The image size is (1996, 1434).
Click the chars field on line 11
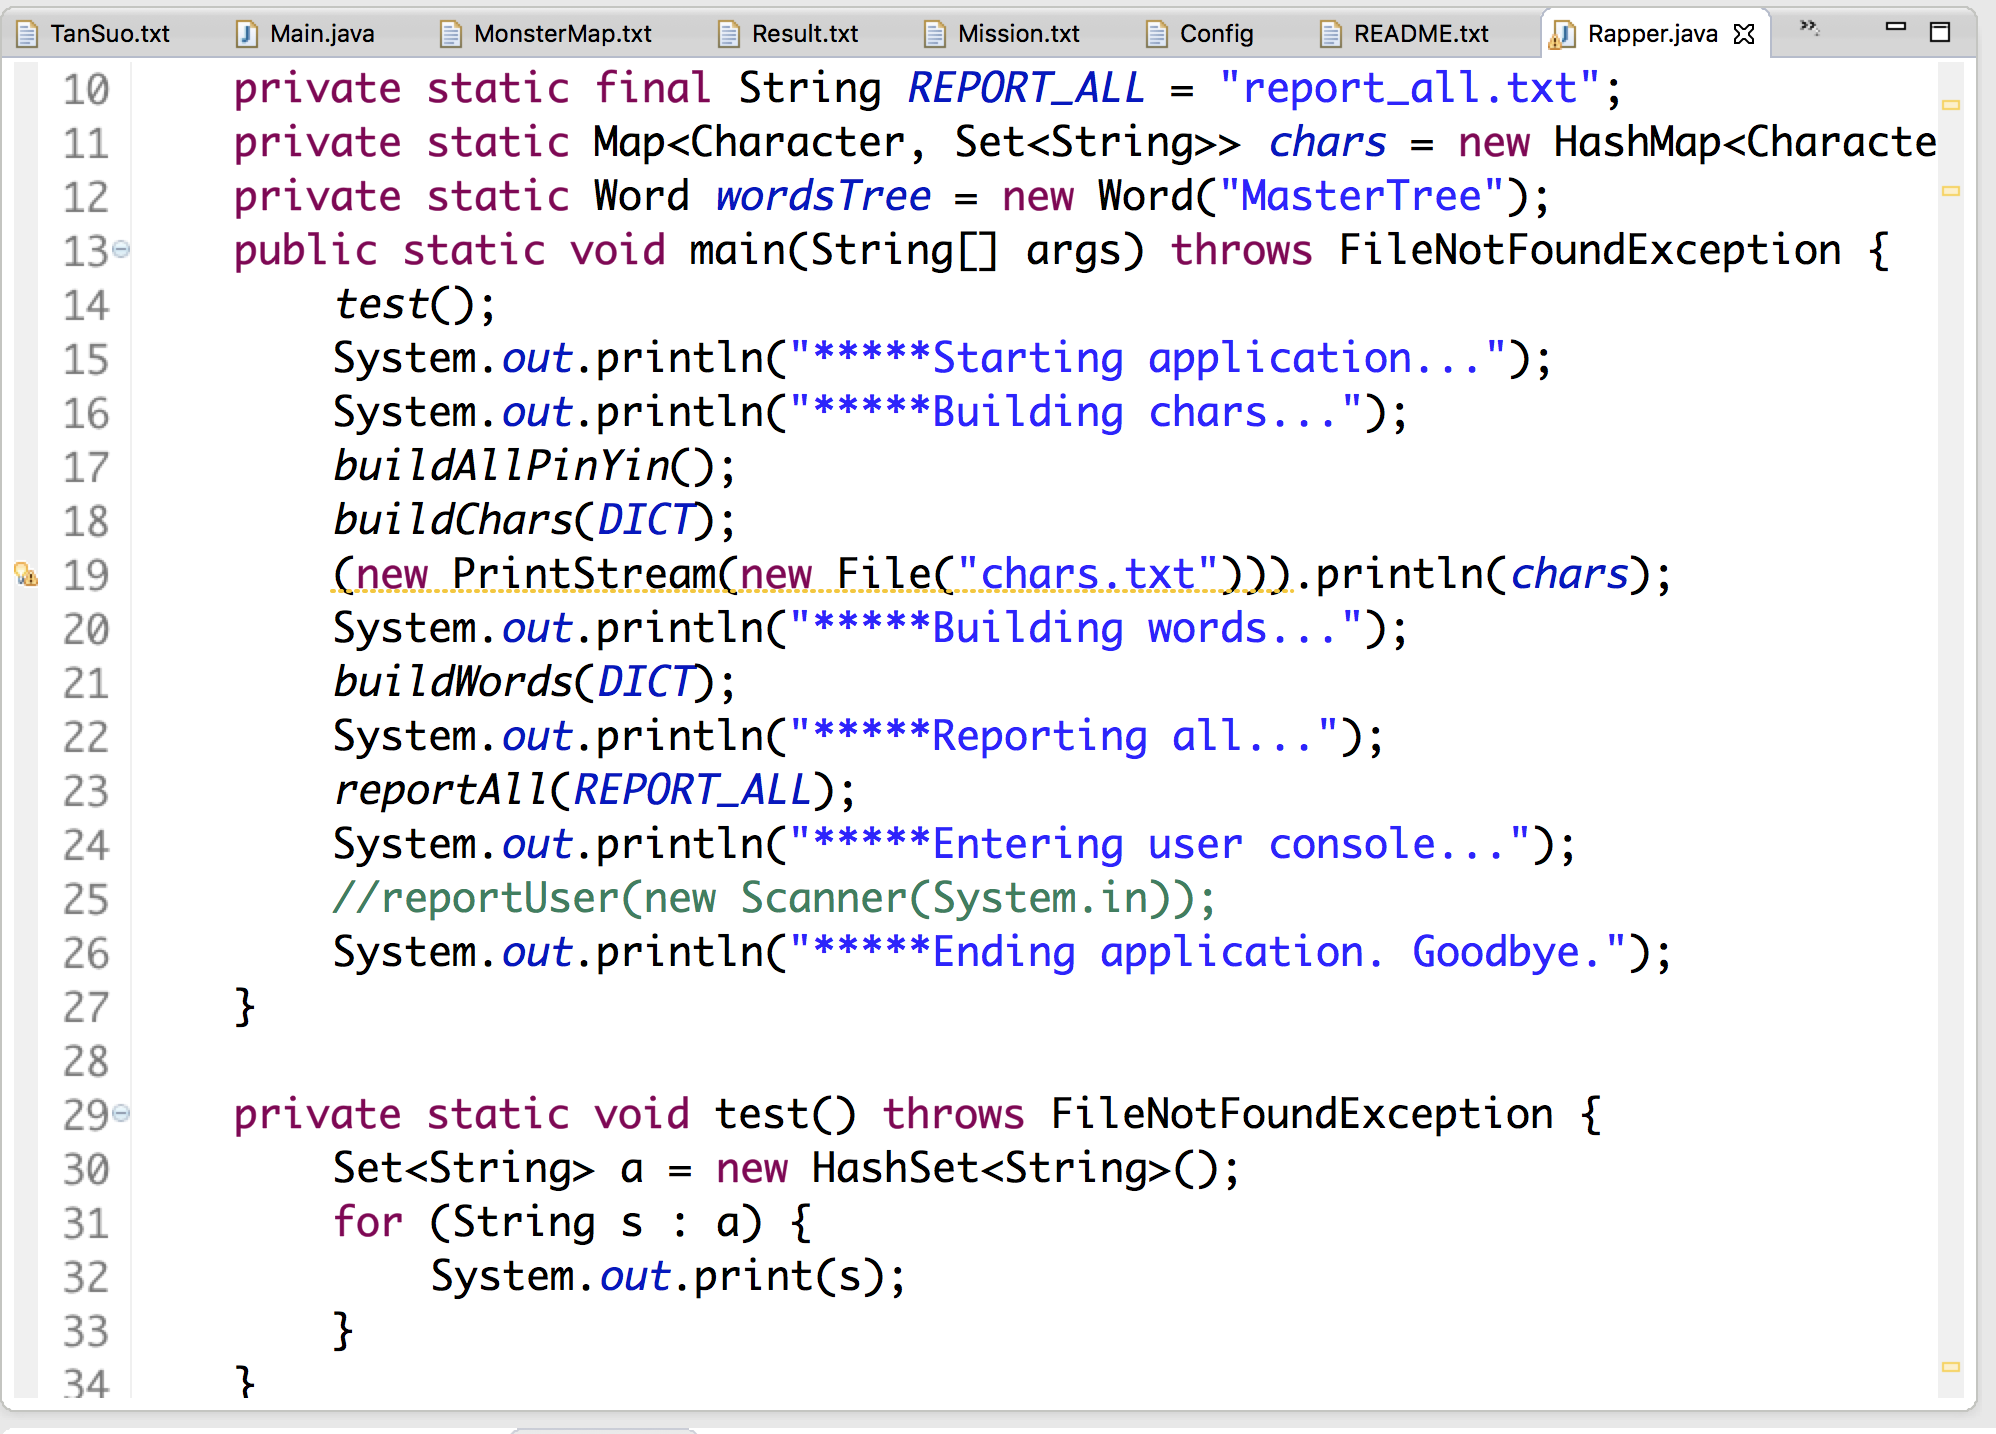[x=1327, y=142]
